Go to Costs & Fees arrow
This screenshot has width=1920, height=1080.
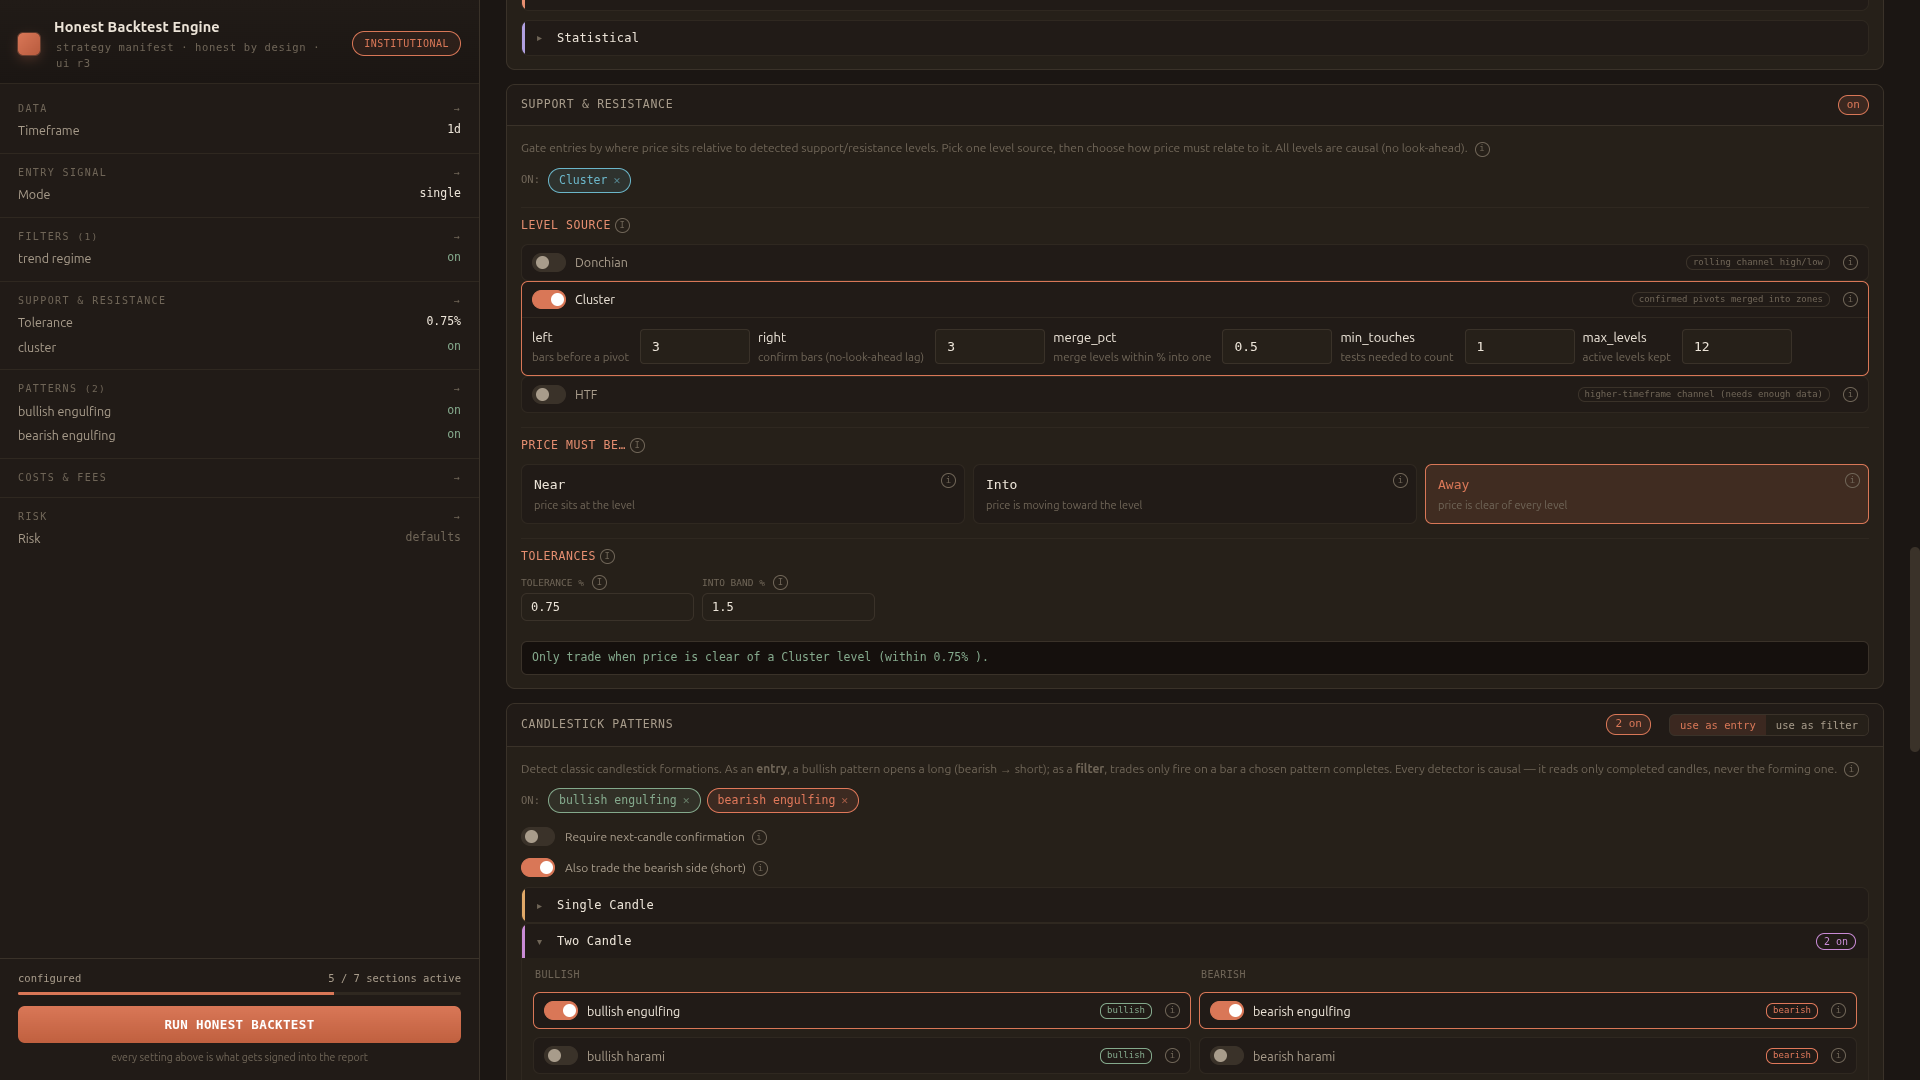coord(456,478)
